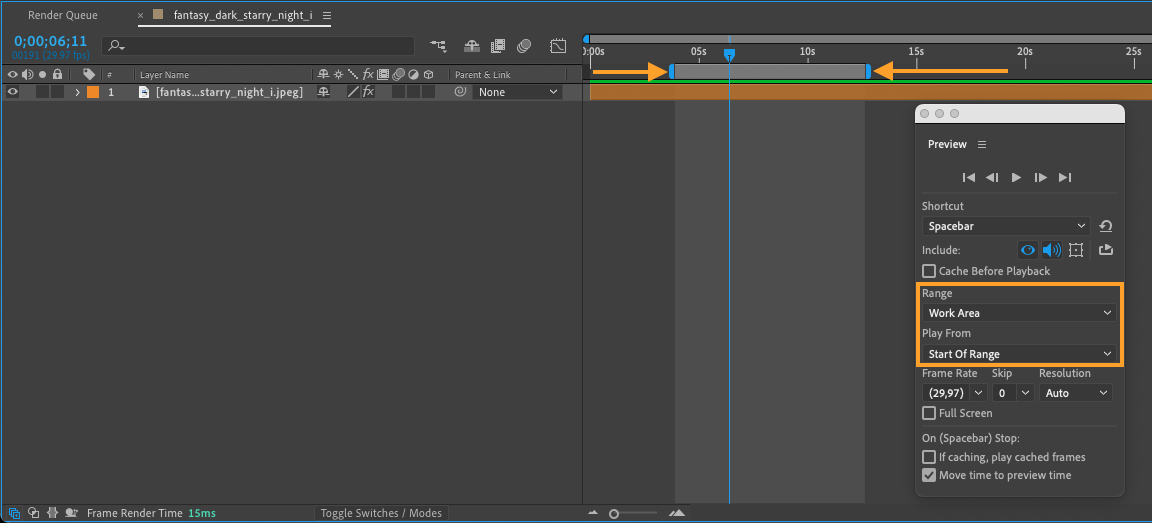Screen dimensions: 1152x523
Task: Uncheck Move time to preview time
Action: coord(929,475)
